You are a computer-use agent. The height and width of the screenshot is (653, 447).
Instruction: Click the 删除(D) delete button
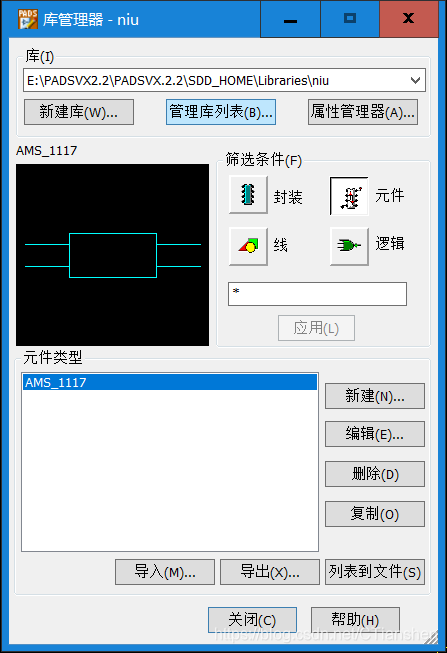coord(375,474)
